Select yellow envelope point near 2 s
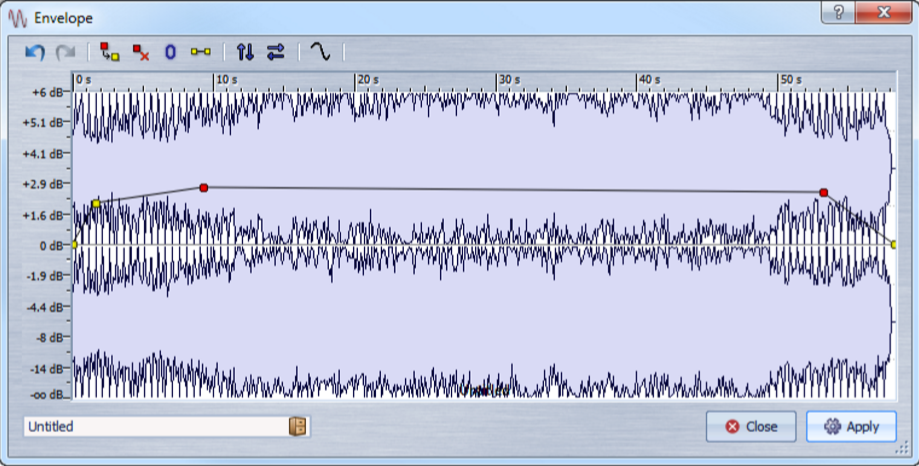 coord(96,203)
